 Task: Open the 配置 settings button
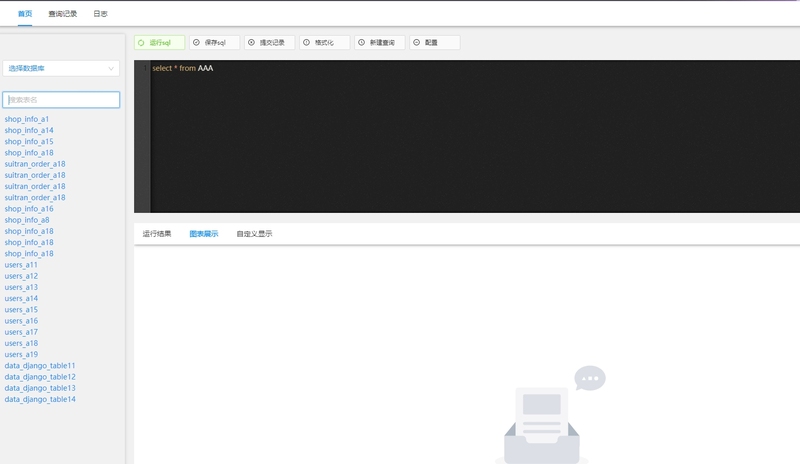(x=435, y=42)
